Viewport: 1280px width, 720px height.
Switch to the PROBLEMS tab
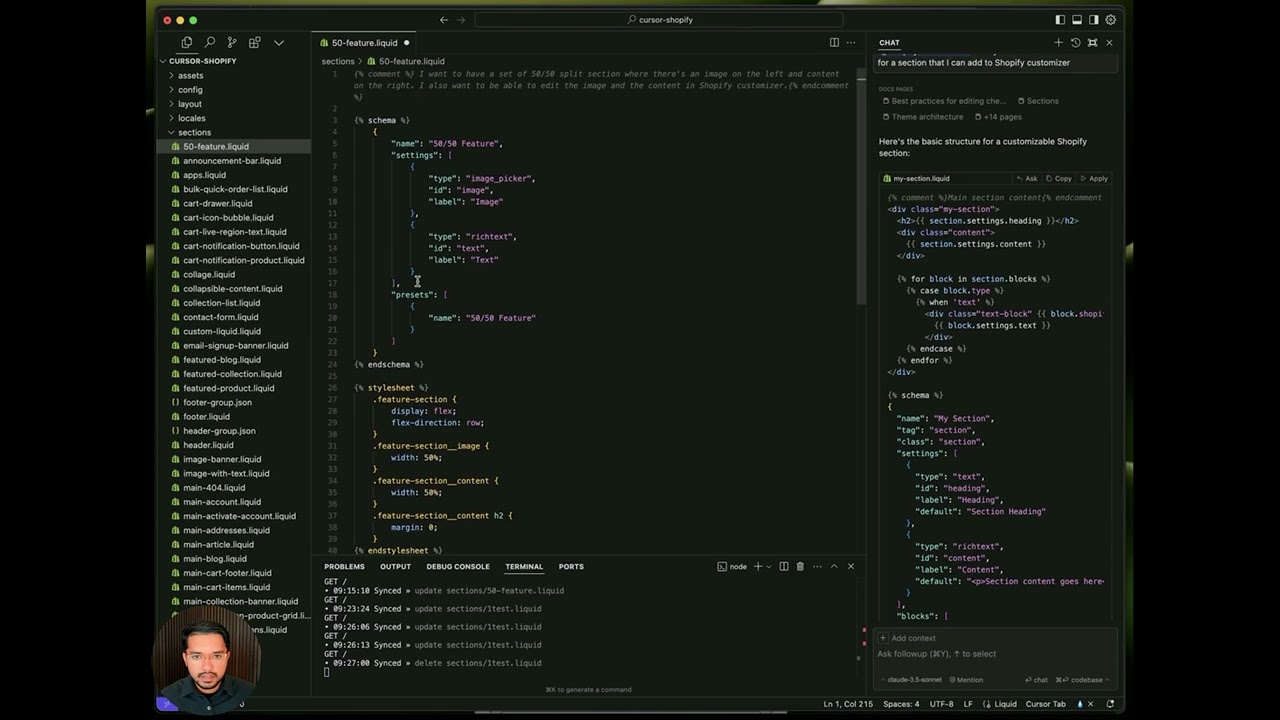click(x=344, y=566)
